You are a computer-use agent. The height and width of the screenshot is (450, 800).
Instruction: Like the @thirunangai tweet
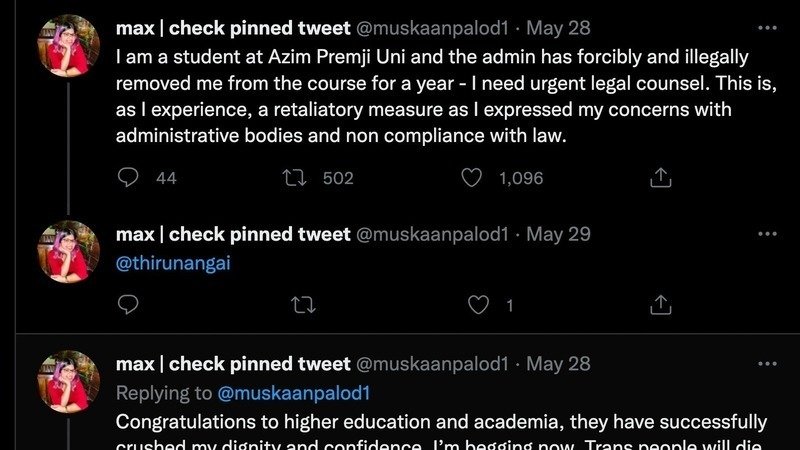point(479,304)
